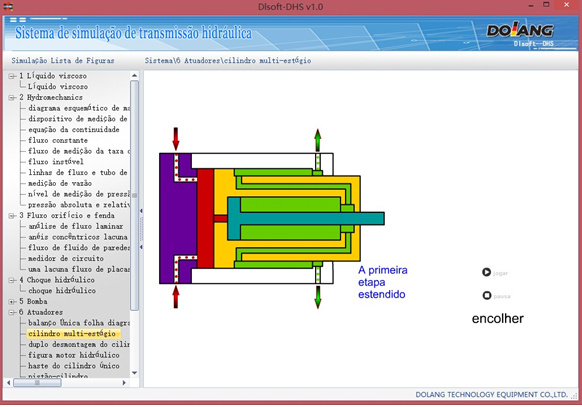This screenshot has width=582, height=407.
Task: Select figura motor hidráulico item
Action: tap(74, 355)
